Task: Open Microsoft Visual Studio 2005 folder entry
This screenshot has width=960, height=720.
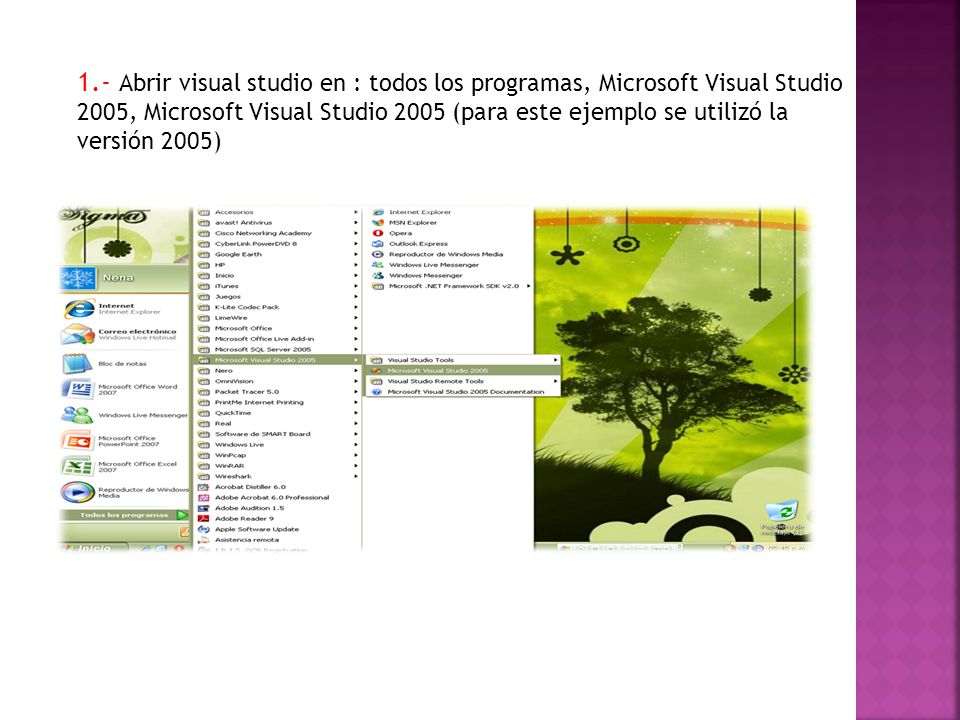Action: [277, 360]
